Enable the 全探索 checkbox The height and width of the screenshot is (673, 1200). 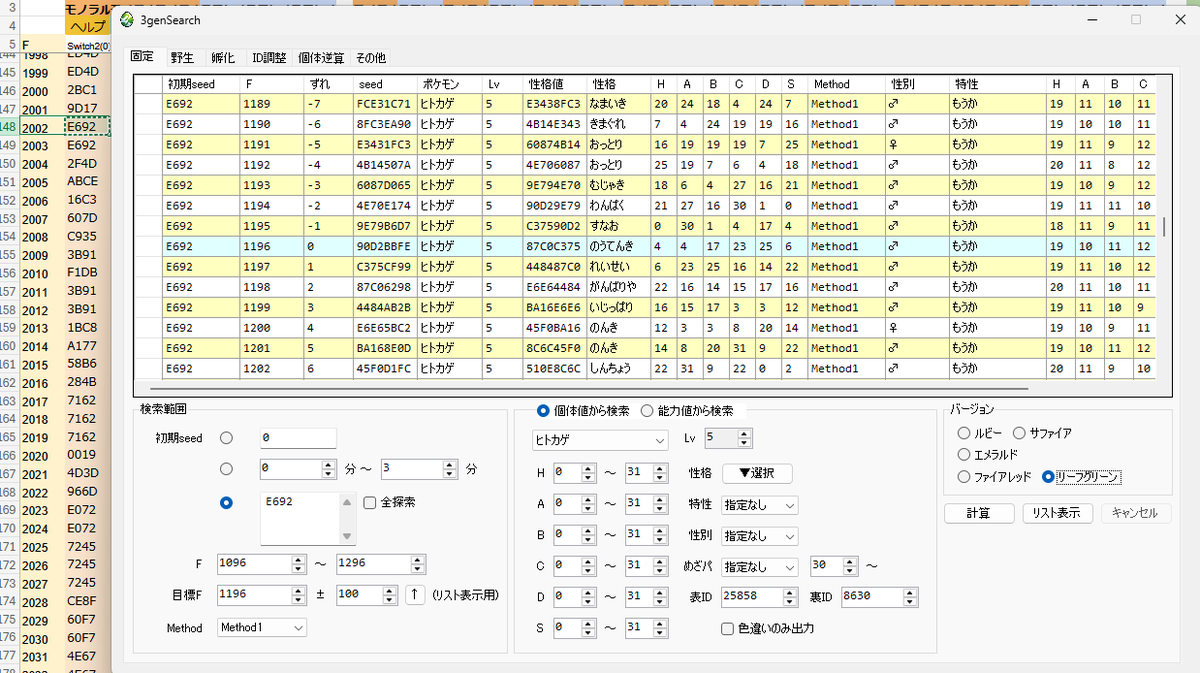[369, 502]
